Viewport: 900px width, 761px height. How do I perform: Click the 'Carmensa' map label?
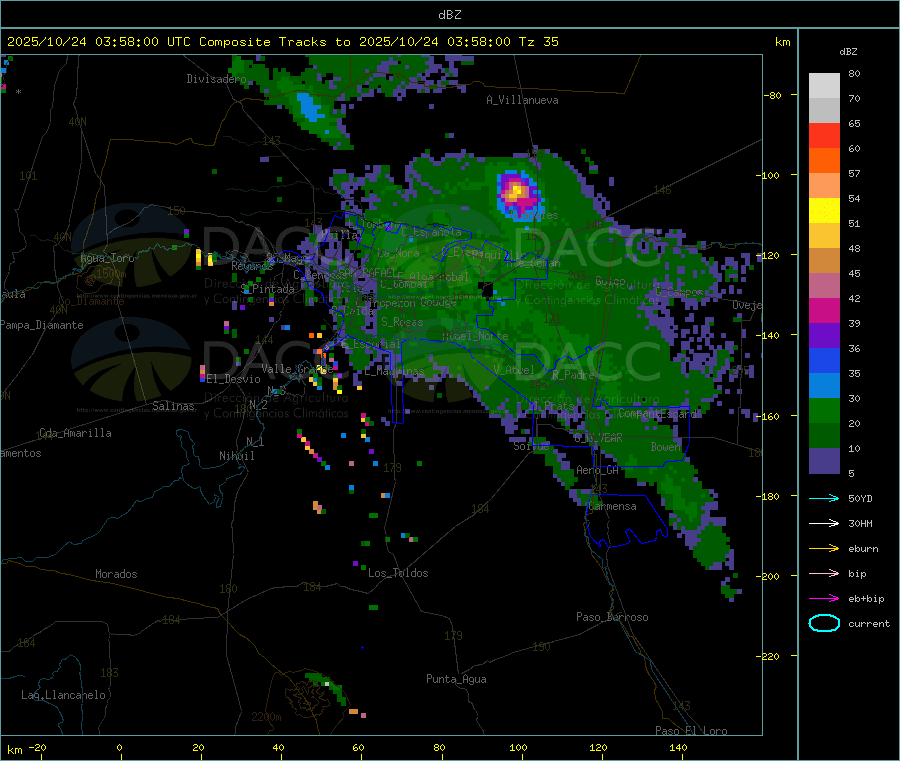(612, 506)
